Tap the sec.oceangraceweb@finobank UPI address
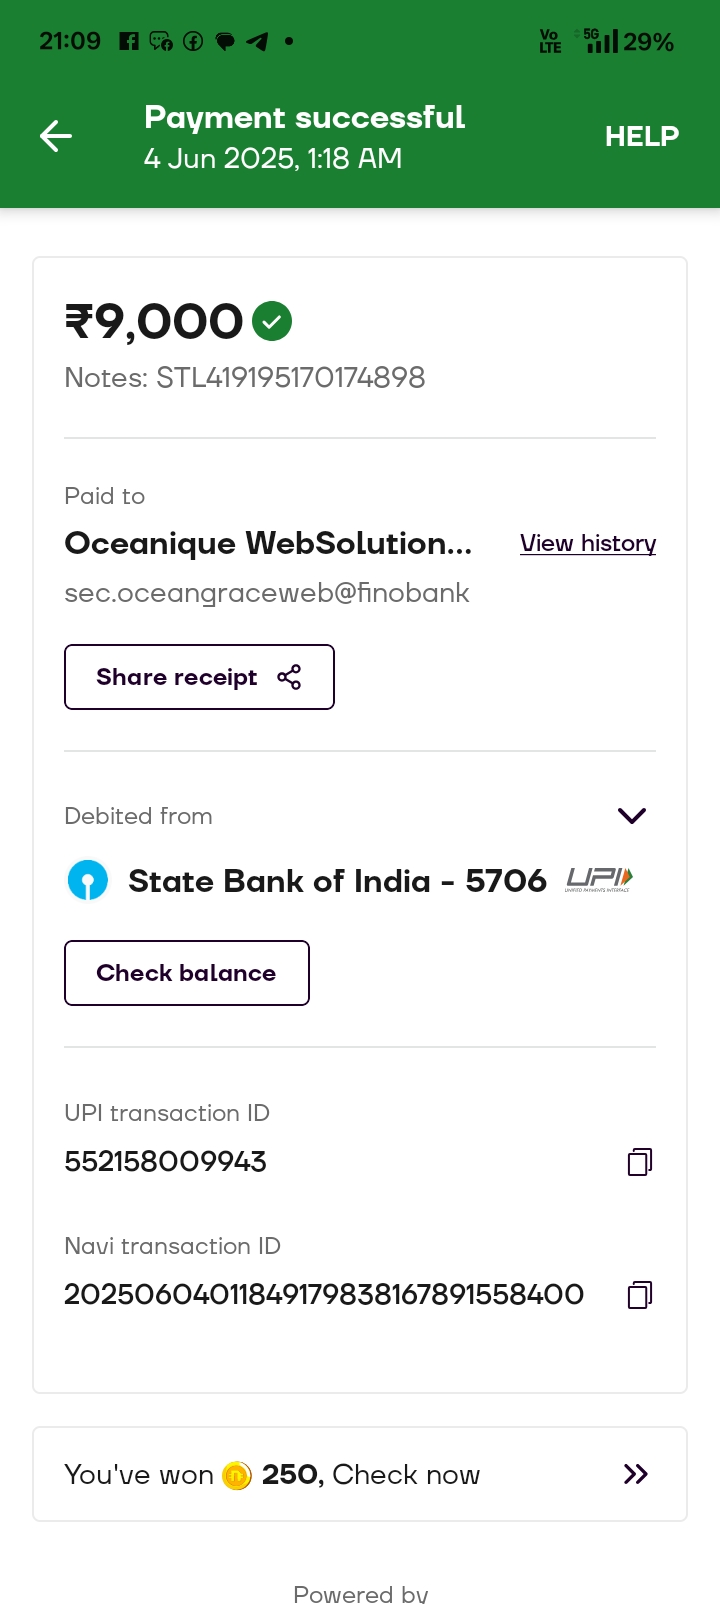This screenshot has height=1604, width=720. (267, 593)
